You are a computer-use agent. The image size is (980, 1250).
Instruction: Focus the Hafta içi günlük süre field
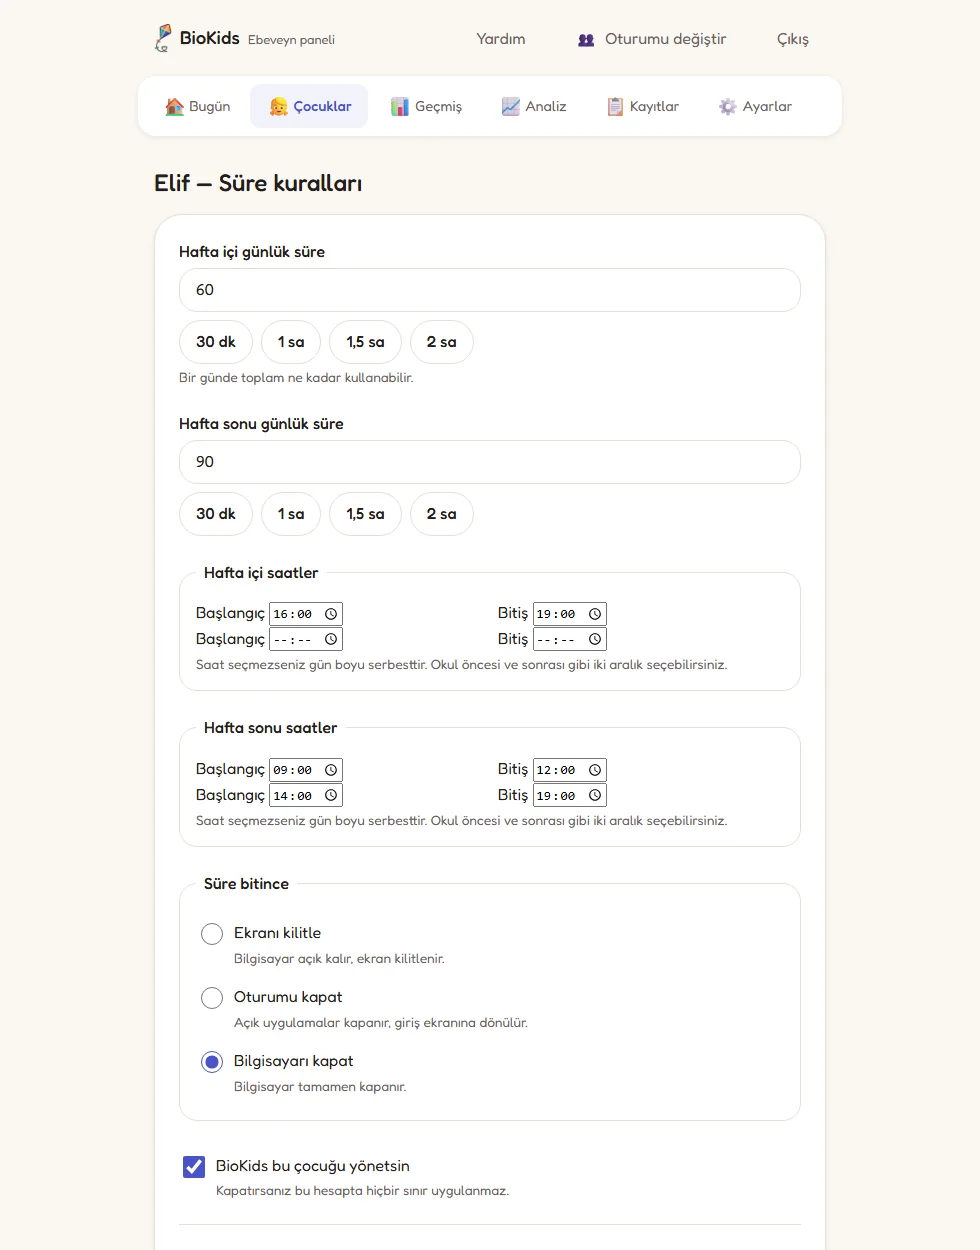490,290
